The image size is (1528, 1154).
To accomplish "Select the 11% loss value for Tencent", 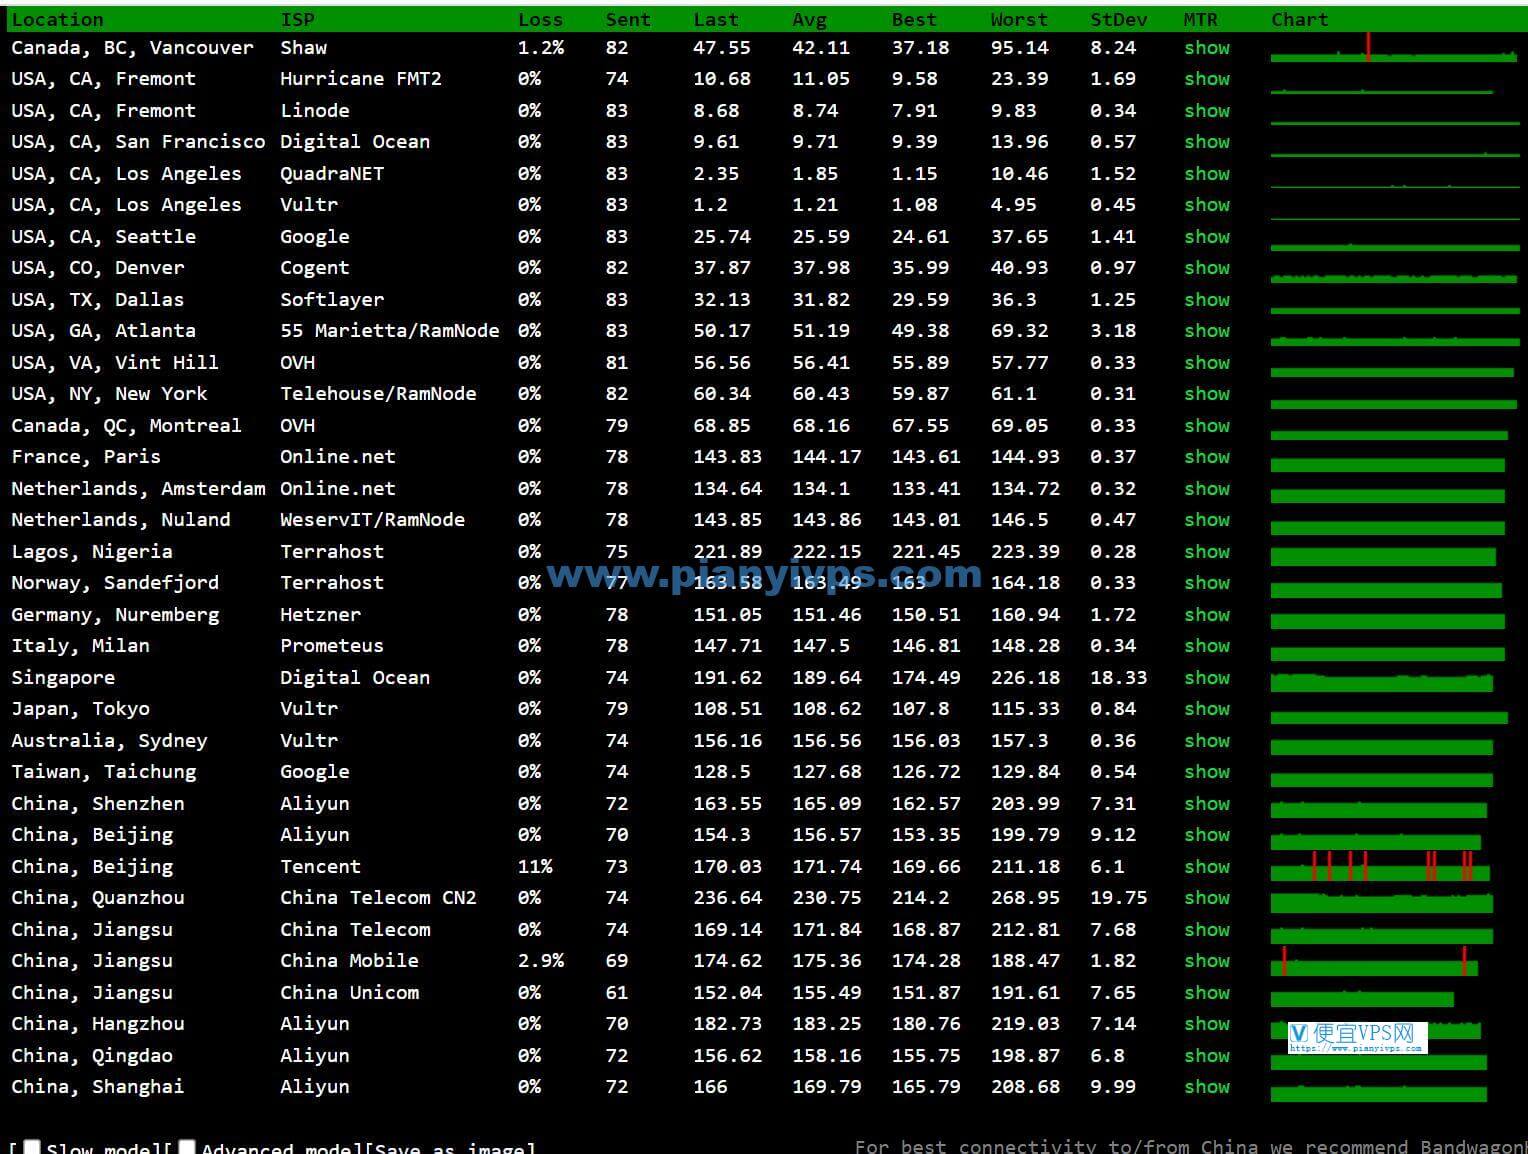I will 535,867.
